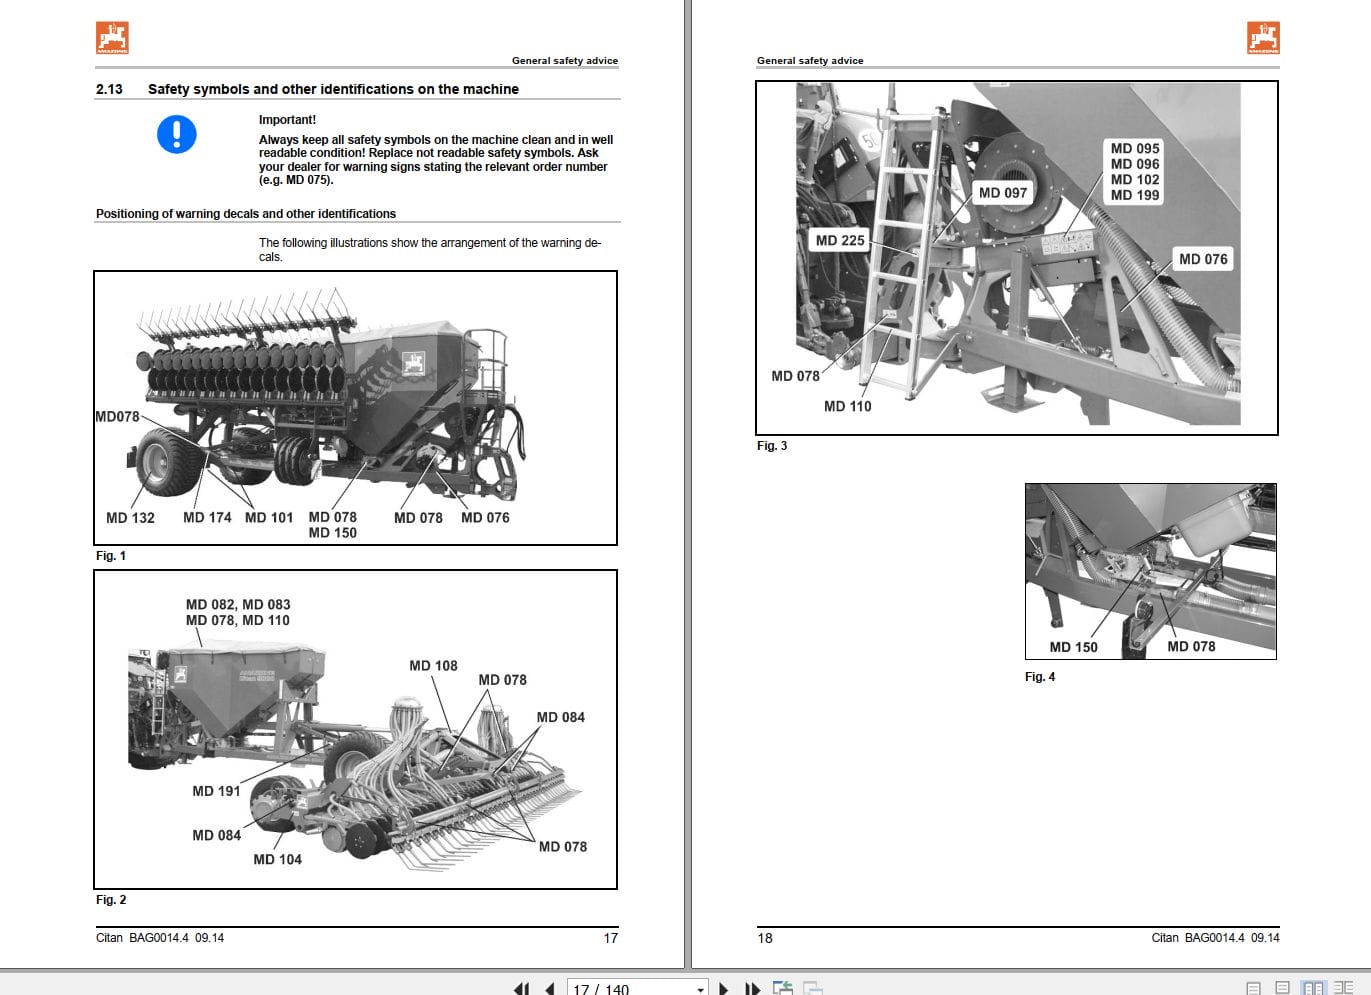Go to the previous page
The width and height of the screenshot is (1371, 995).
pos(549,988)
